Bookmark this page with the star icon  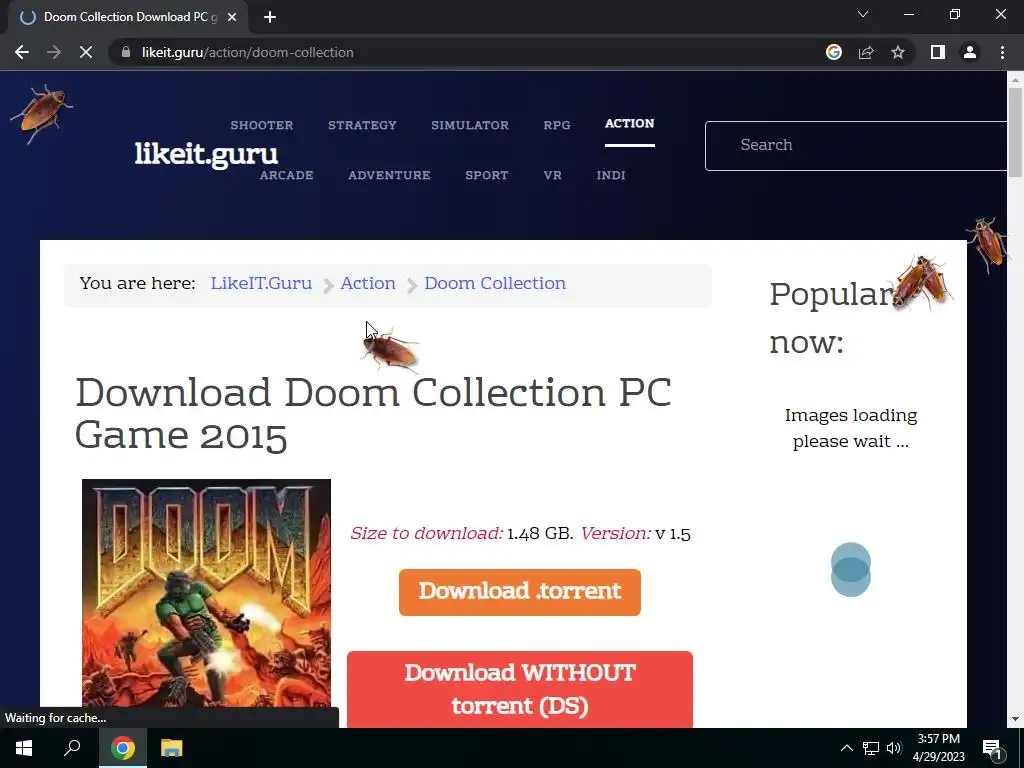point(898,52)
